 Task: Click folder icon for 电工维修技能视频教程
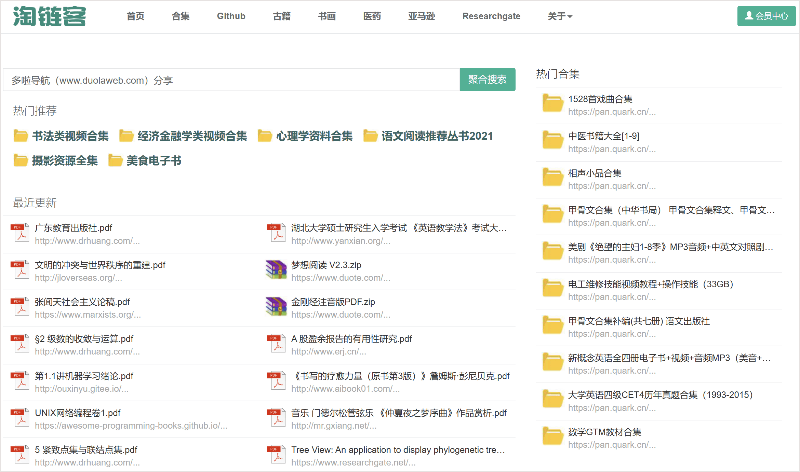point(553,288)
